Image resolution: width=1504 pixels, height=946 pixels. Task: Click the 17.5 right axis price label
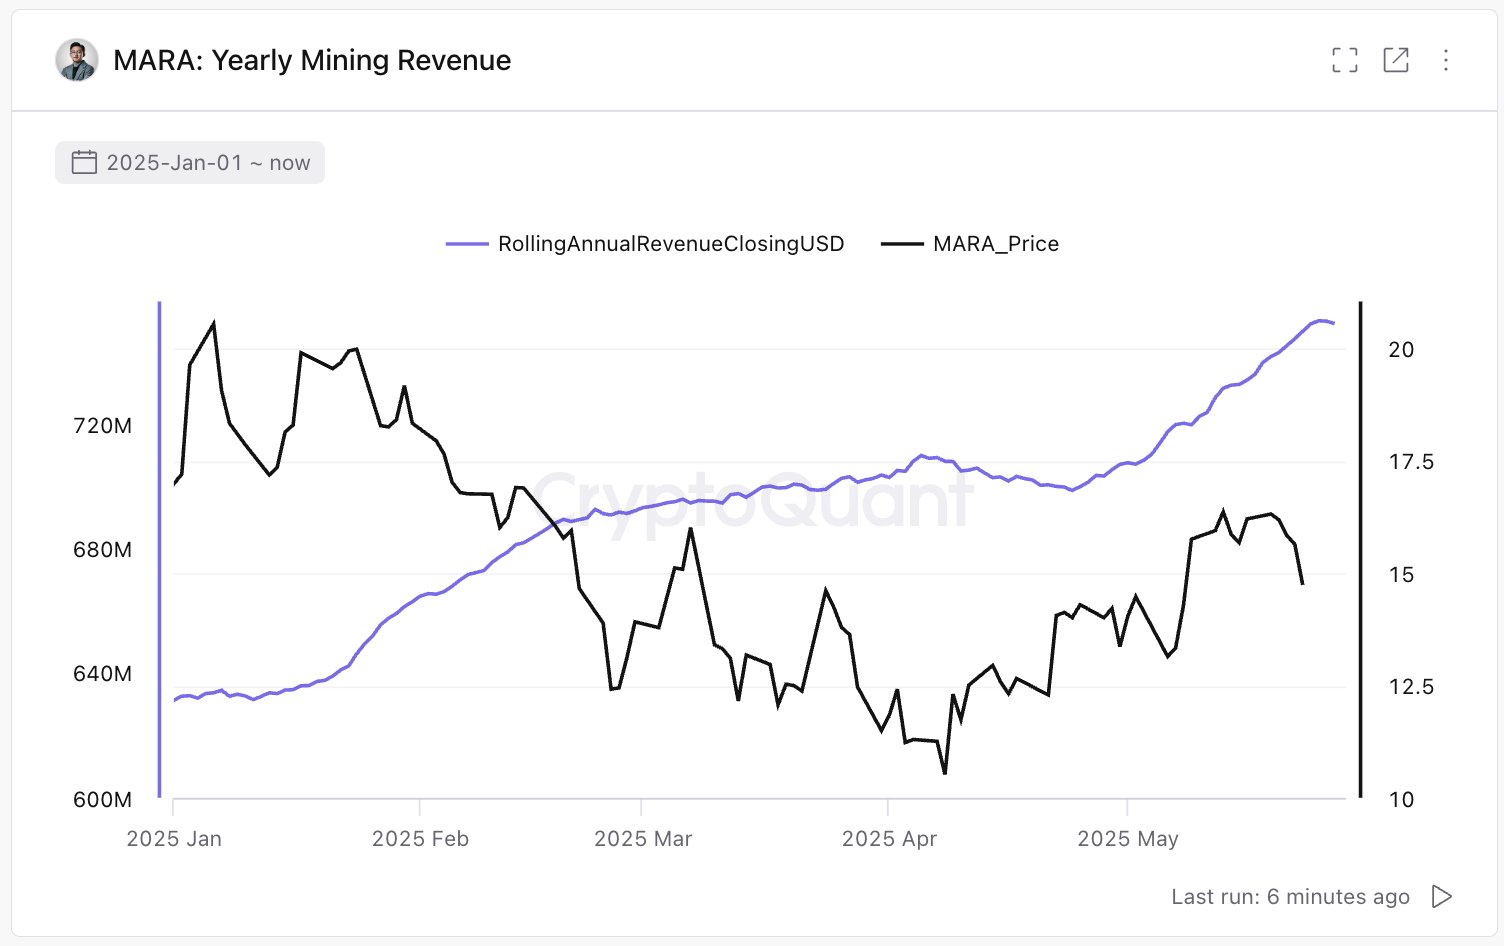(x=1411, y=462)
